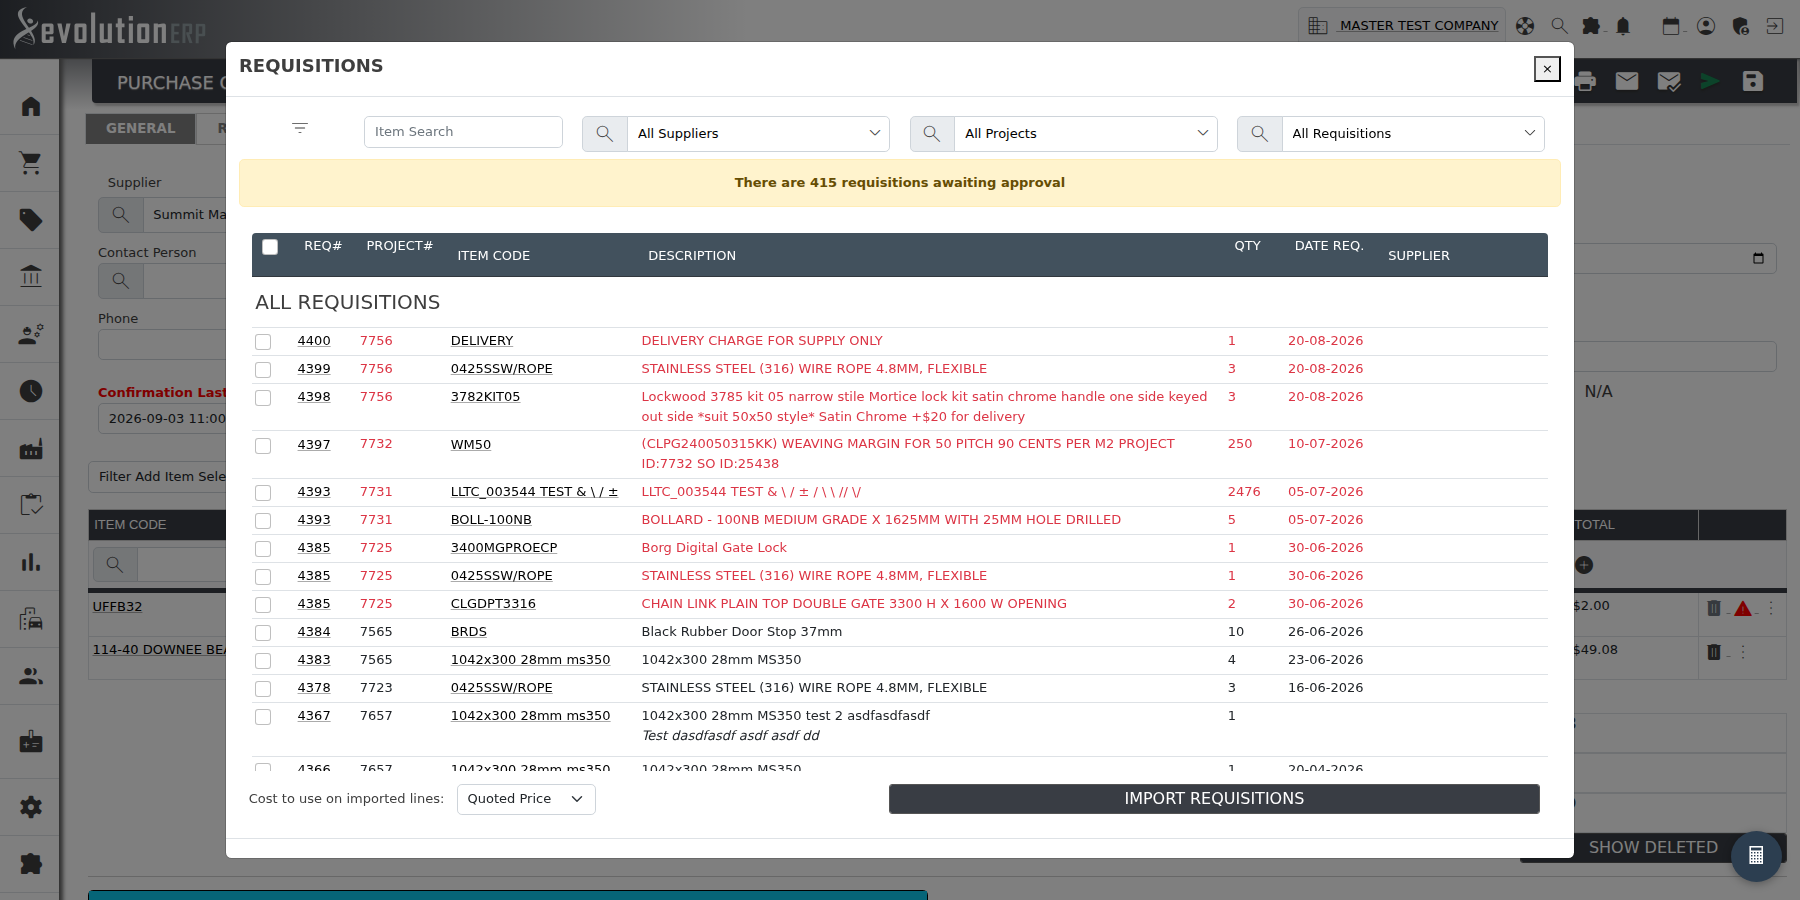Toggle the select-all checkbox in the table header

point(270,247)
